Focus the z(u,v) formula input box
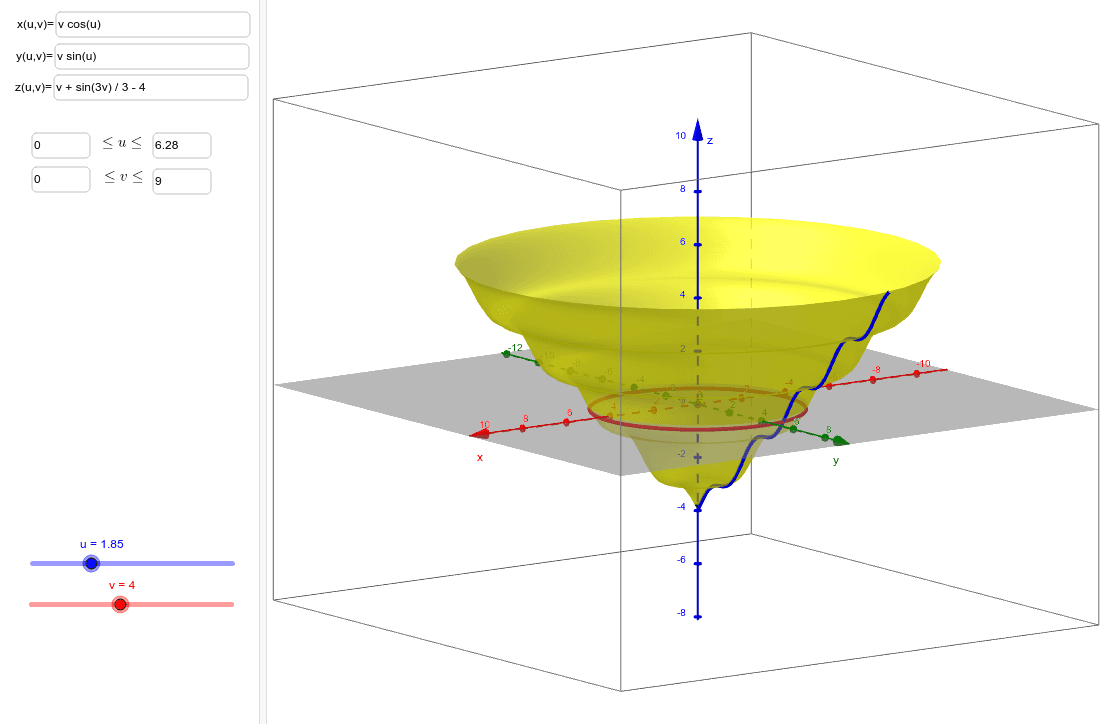This screenshot has width=1107, height=726. click(x=152, y=87)
